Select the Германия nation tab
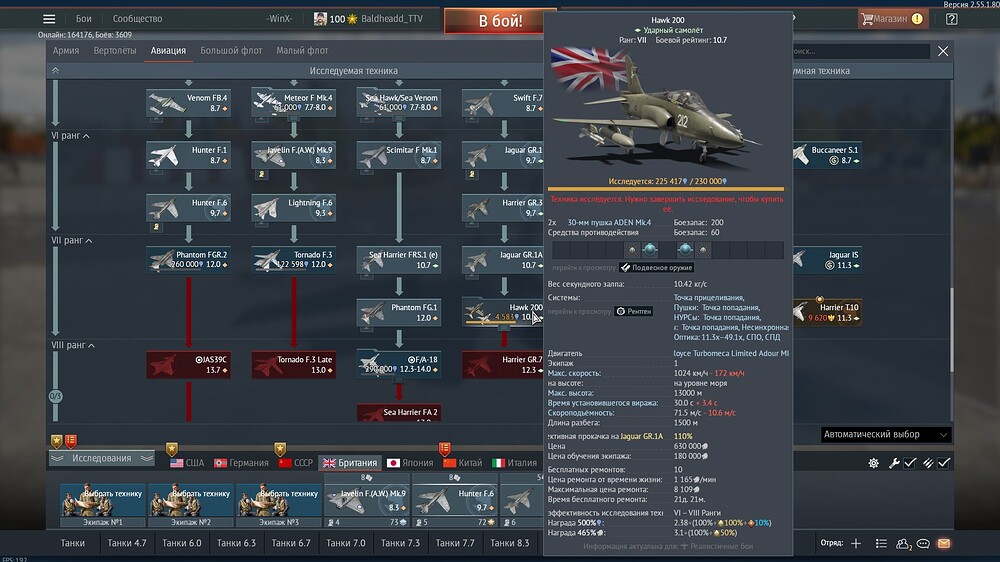 241,463
